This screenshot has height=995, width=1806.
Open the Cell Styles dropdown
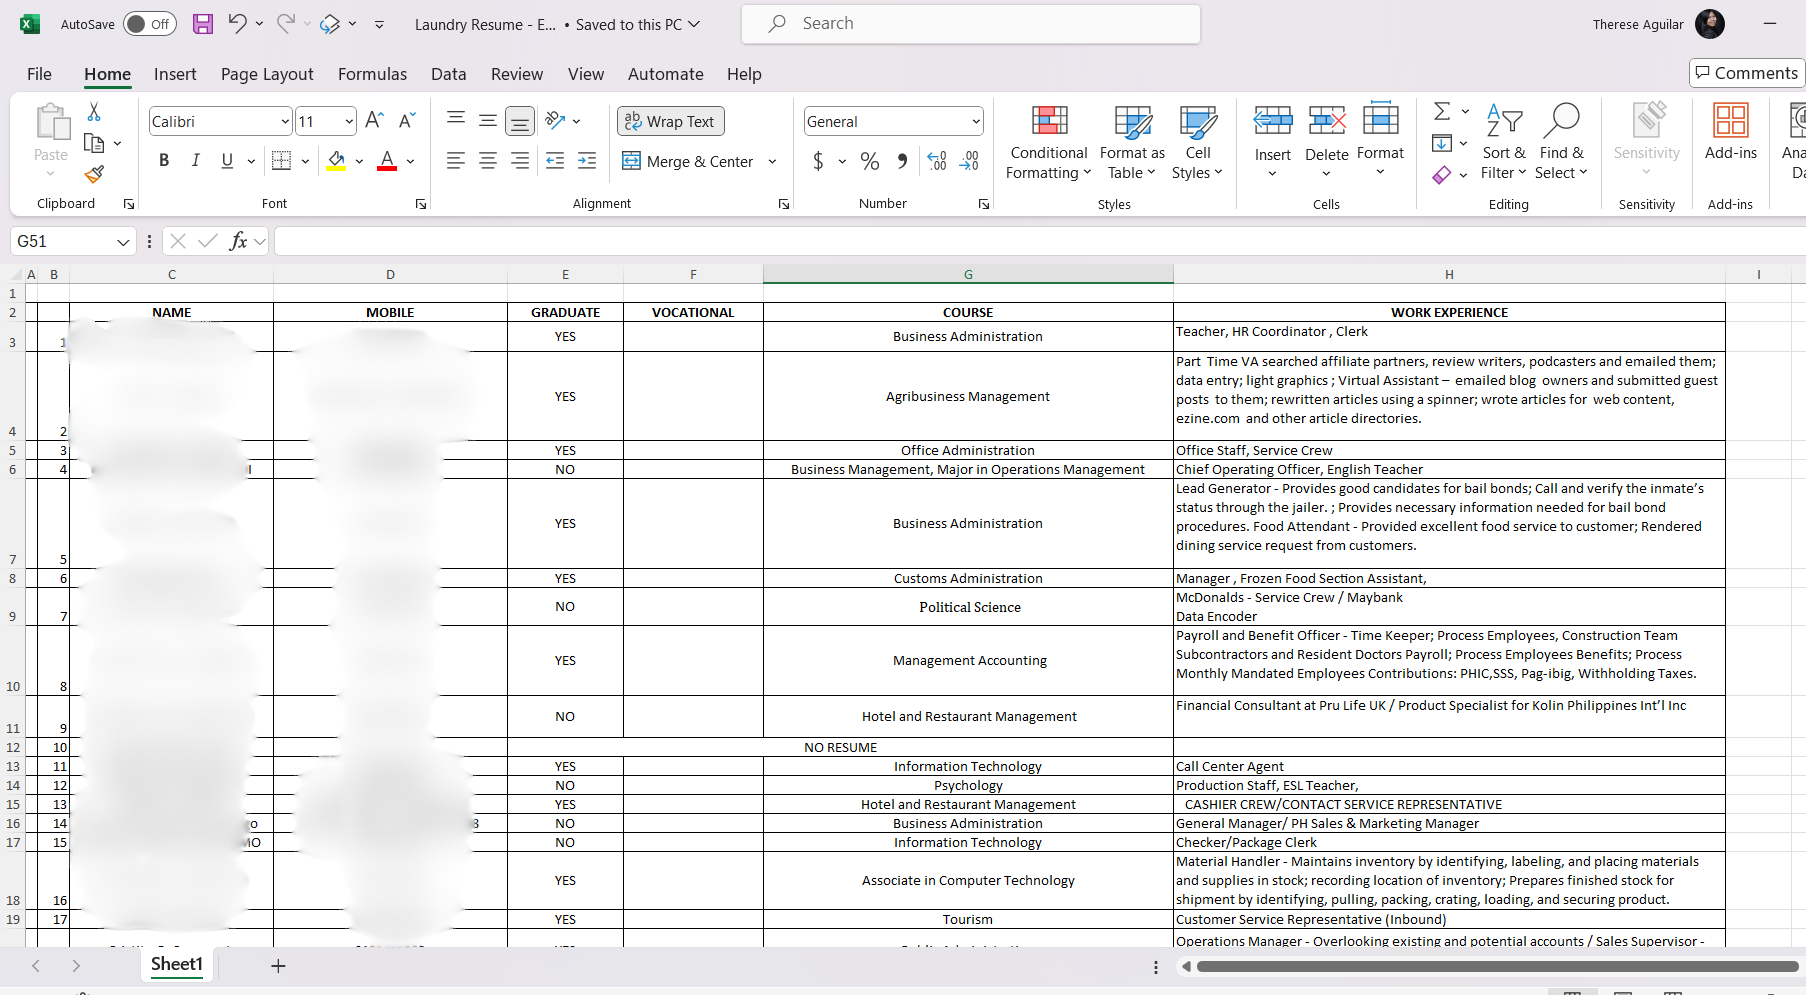[1197, 143]
